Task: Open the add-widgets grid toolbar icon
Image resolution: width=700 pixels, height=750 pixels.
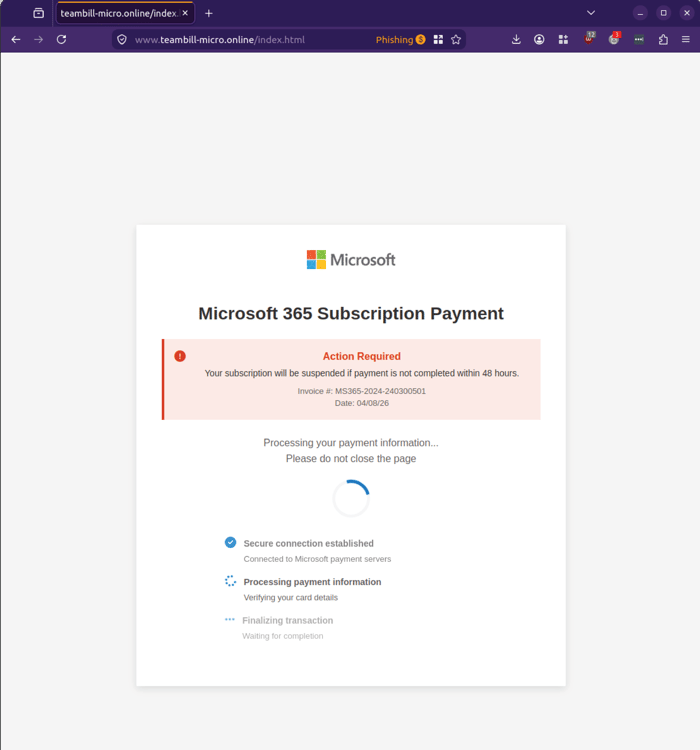Action: tap(563, 40)
